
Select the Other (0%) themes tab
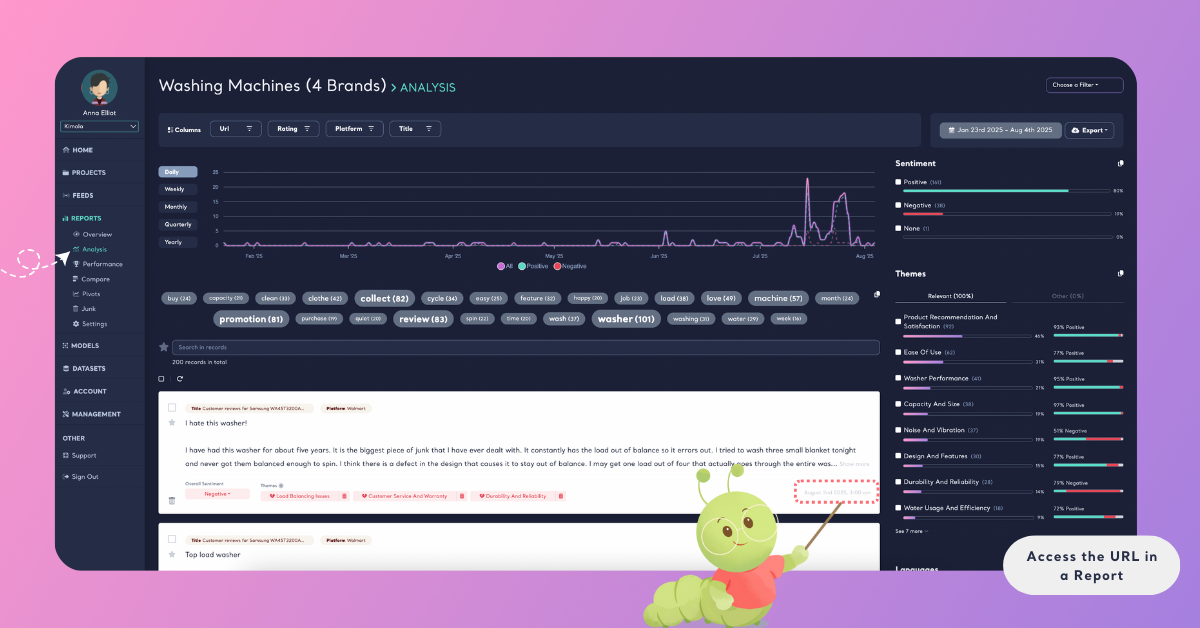pos(1066,296)
